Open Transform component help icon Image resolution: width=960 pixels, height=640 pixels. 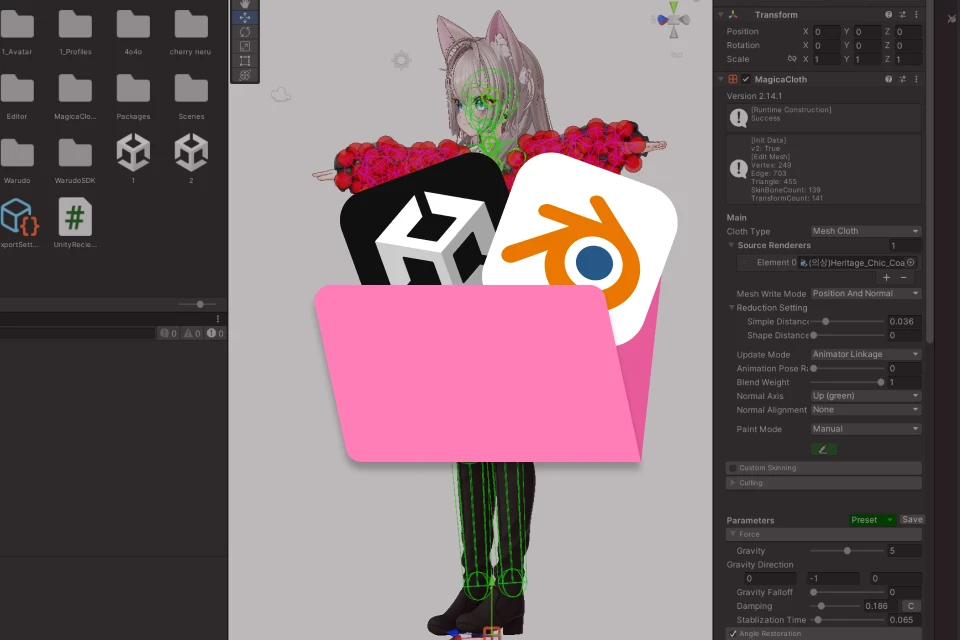(888, 15)
